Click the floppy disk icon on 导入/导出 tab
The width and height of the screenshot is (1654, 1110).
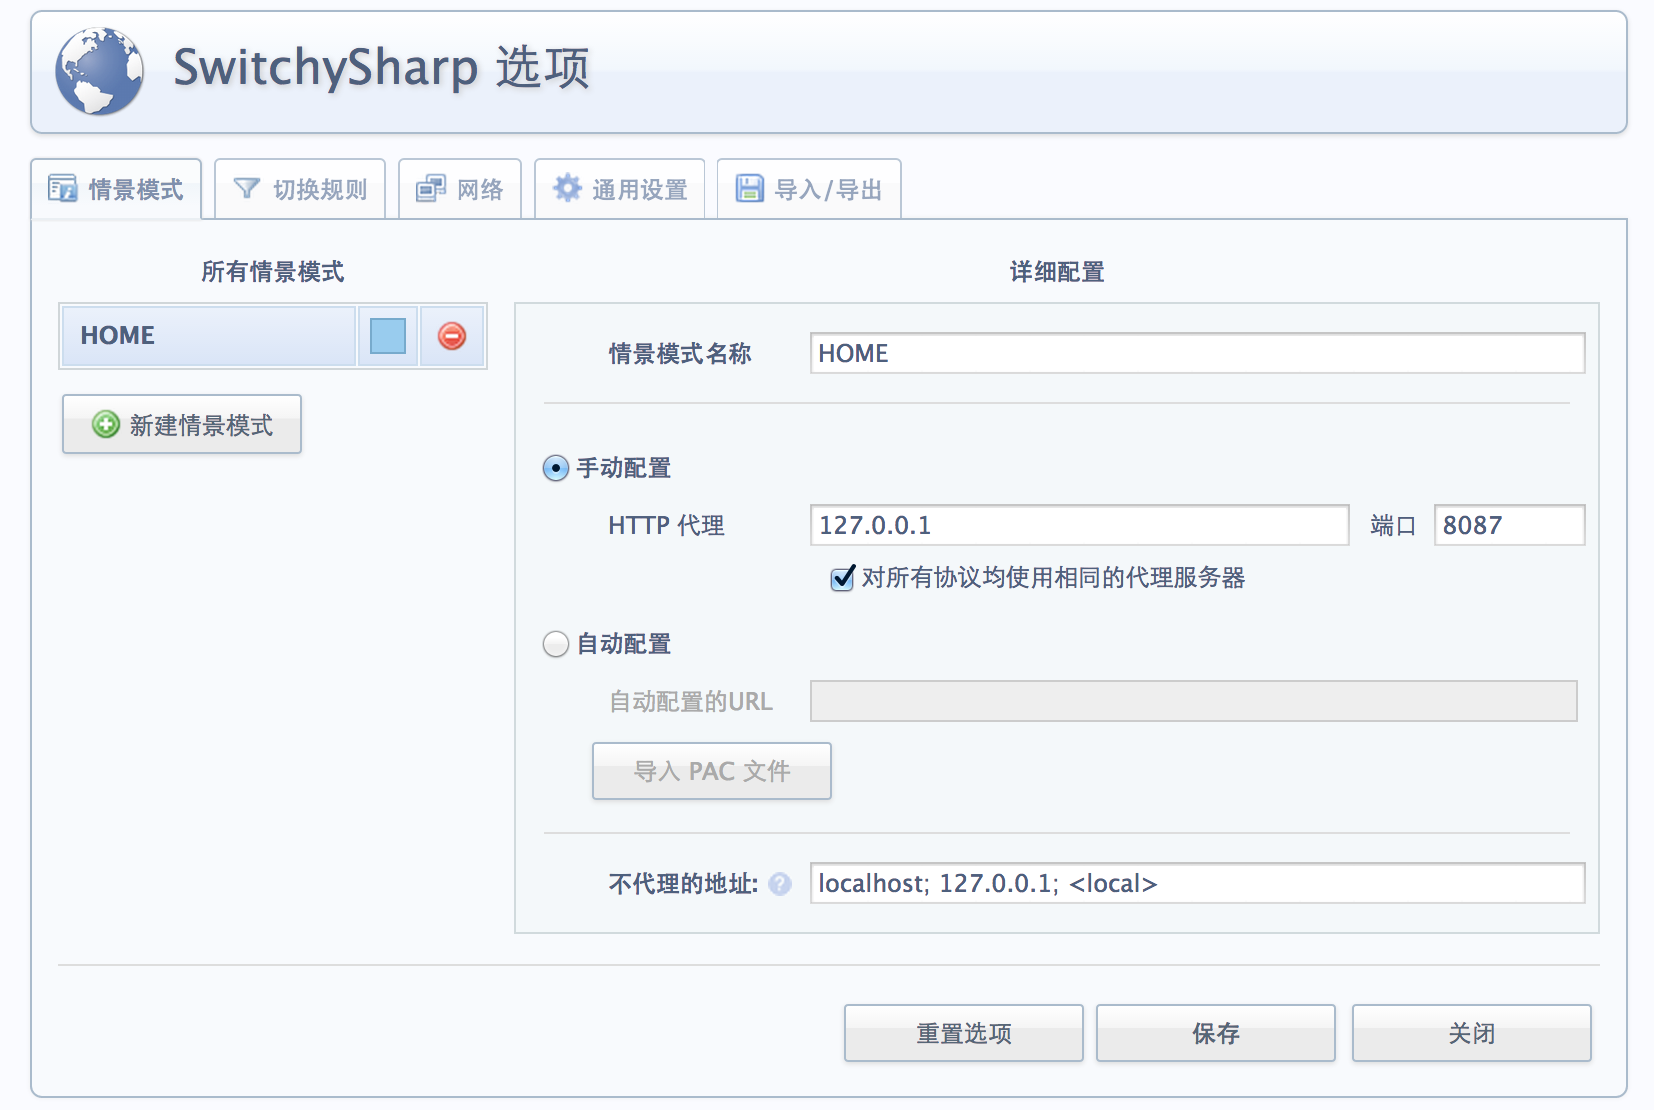pyautogui.click(x=749, y=188)
